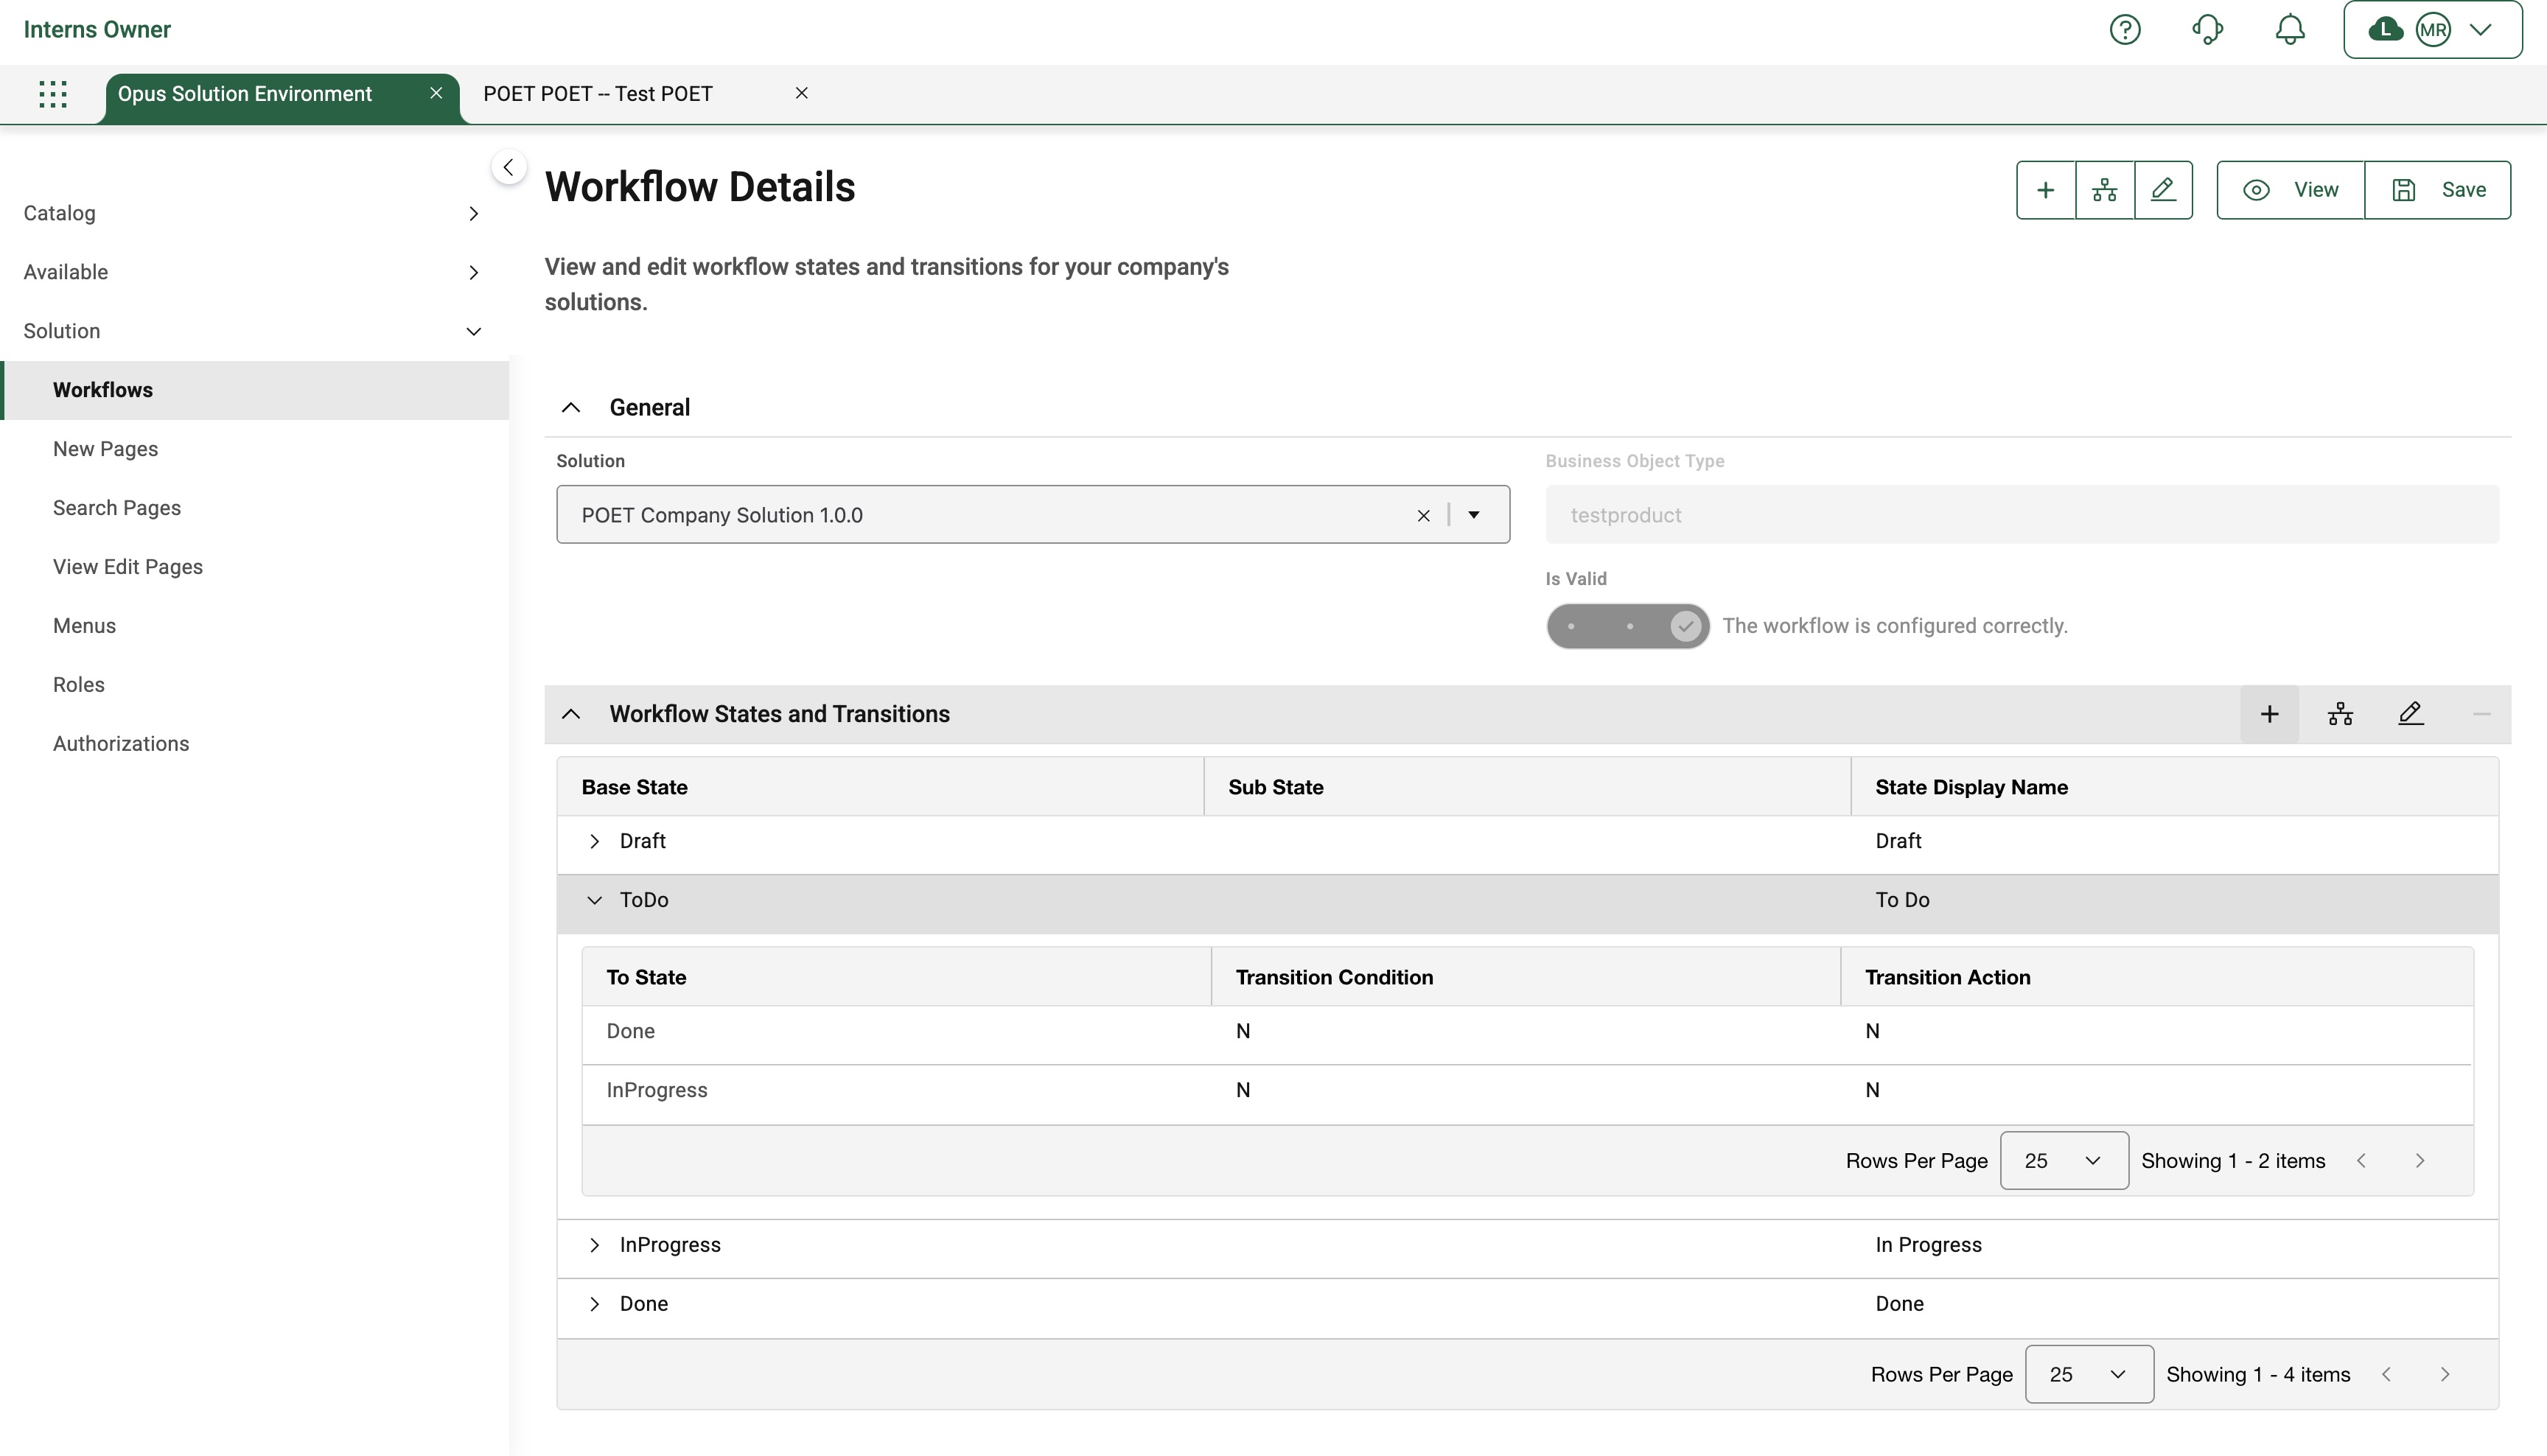Collapse the ToDo state row

point(595,901)
